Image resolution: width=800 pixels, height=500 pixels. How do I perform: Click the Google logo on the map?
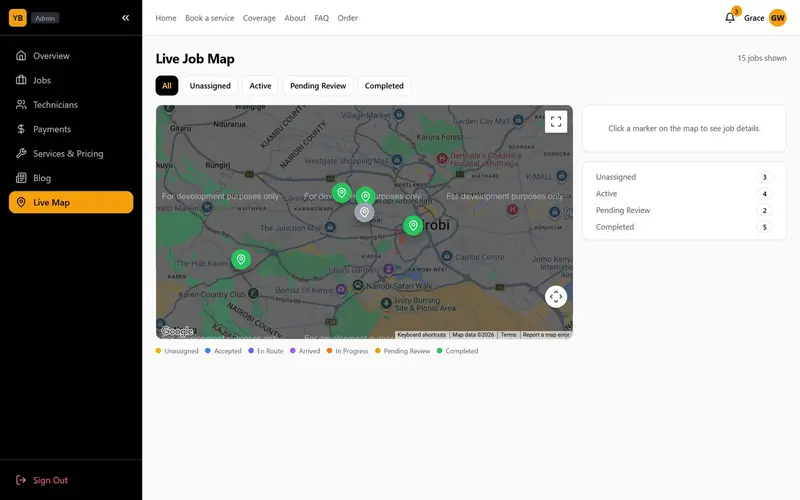click(x=177, y=331)
